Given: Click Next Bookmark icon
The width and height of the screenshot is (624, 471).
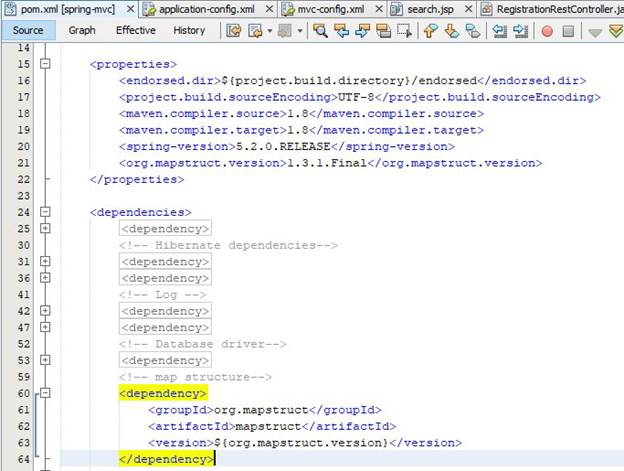Looking at the screenshot, I should 452,31.
